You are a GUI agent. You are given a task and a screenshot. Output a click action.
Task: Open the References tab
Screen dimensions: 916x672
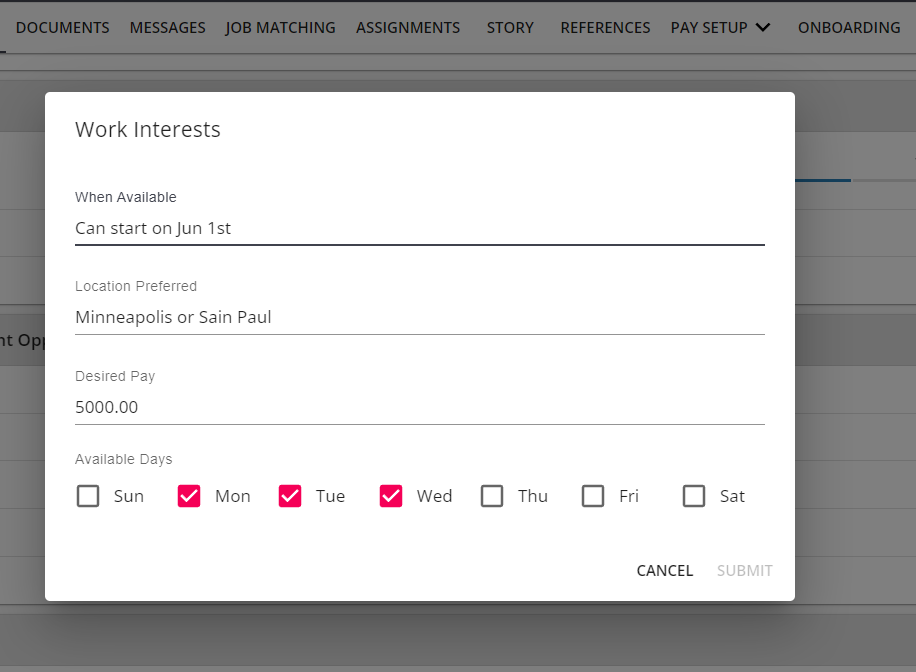coord(605,27)
